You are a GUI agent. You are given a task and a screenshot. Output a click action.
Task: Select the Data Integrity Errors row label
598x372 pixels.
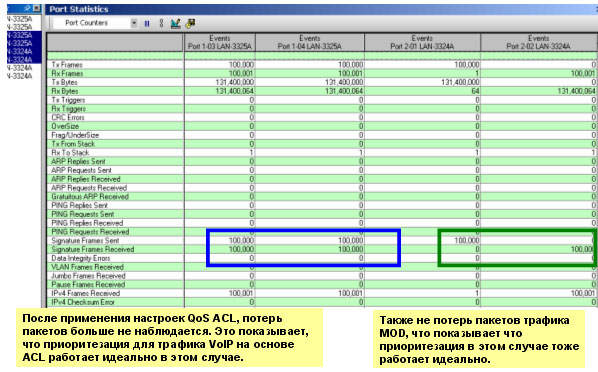click(80, 258)
